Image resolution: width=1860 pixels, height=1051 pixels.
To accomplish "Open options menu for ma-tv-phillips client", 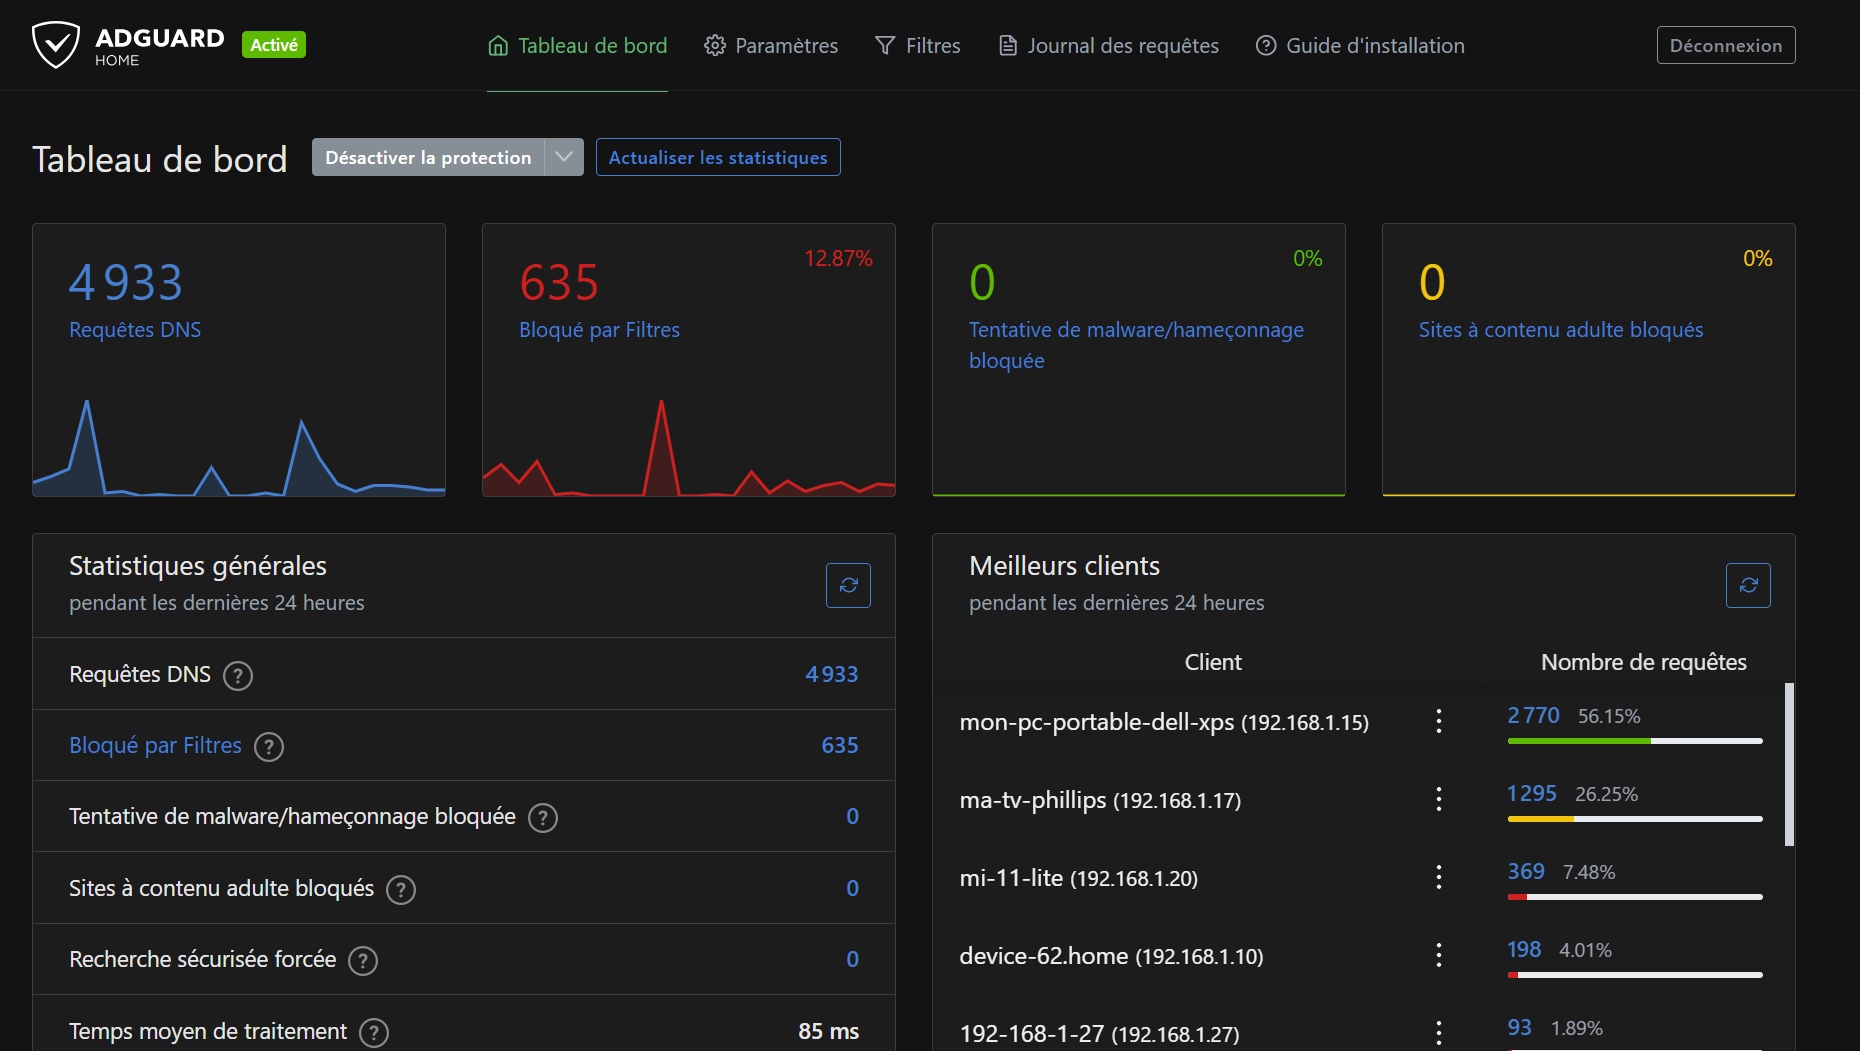I will [x=1439, y=799].
